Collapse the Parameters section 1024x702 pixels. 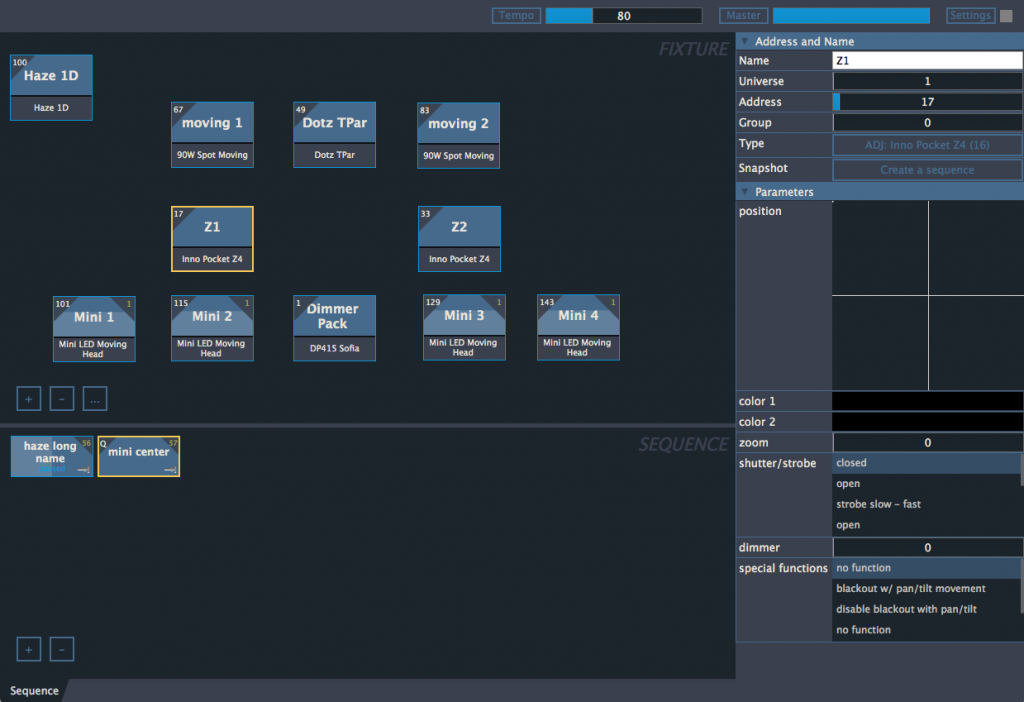tap(744, 191)
